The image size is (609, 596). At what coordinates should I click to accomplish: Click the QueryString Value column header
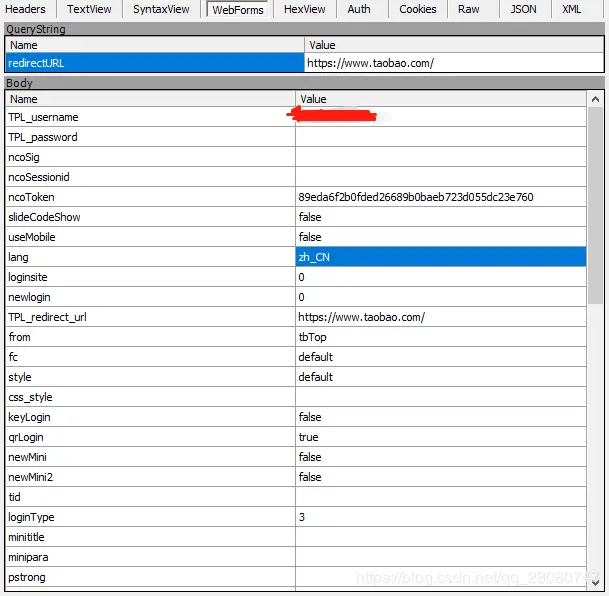point(454,45)
